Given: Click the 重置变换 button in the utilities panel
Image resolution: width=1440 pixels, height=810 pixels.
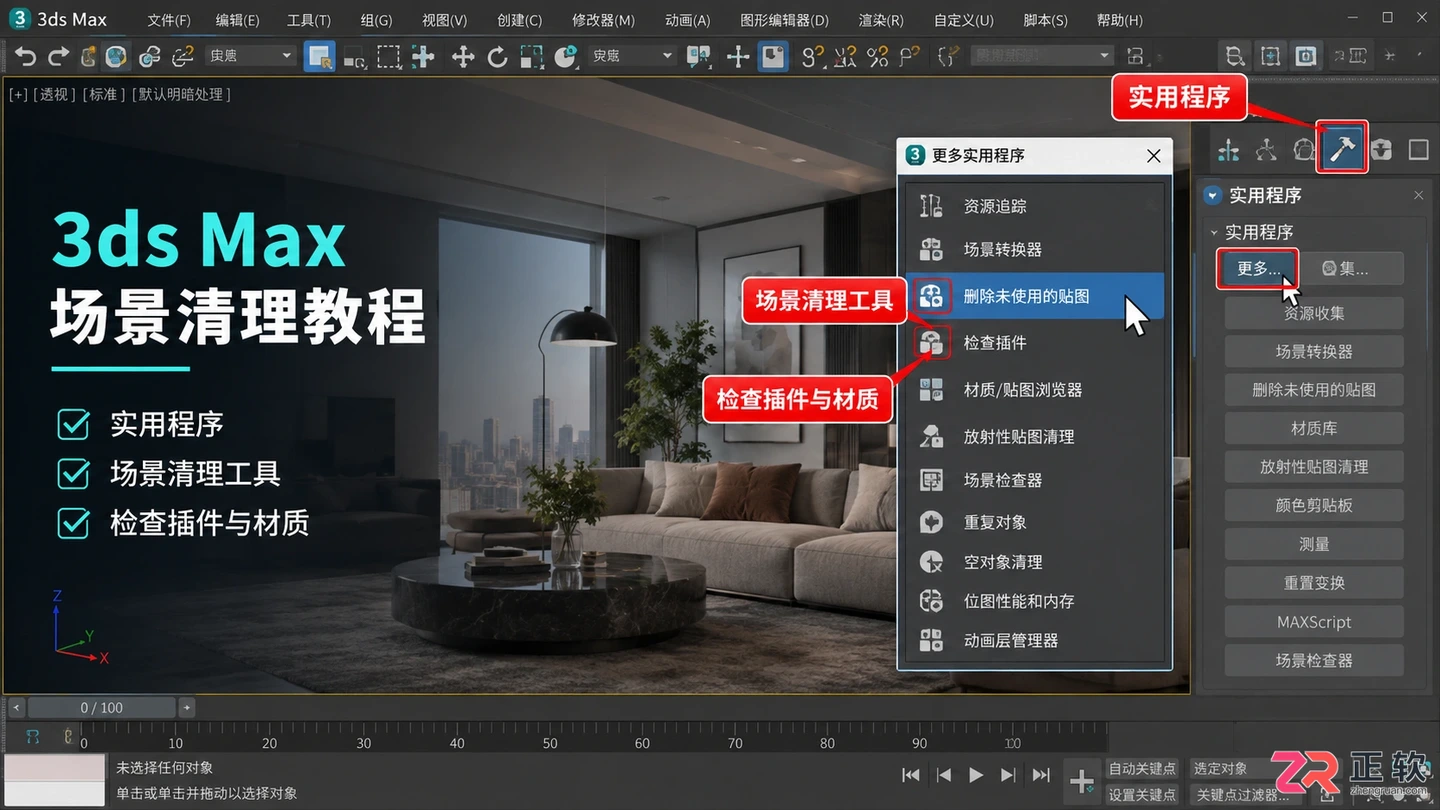Looking at the screenshot, I should (x=1314, y=583).
